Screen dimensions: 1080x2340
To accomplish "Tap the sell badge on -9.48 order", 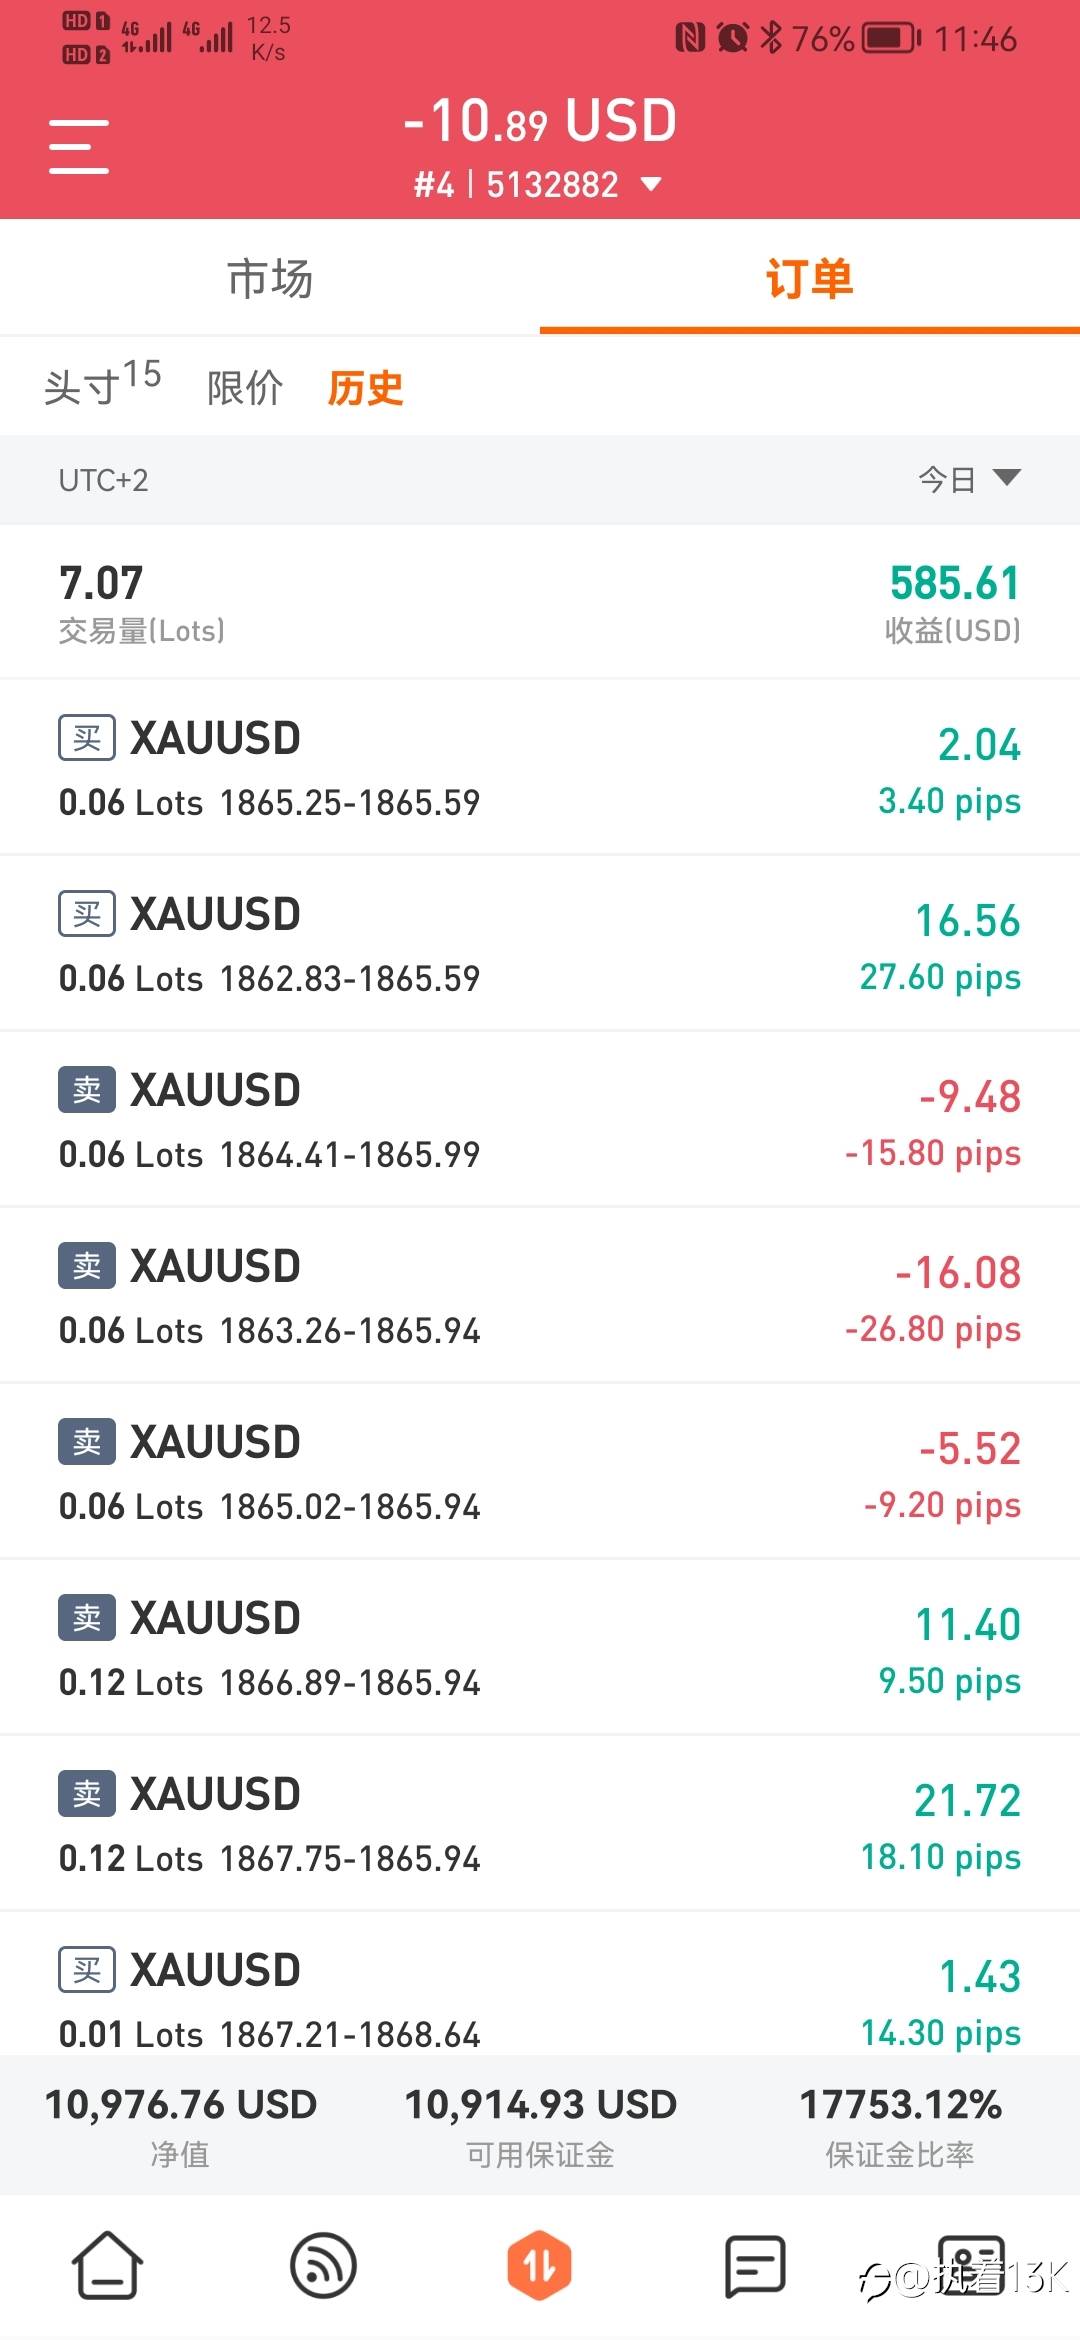I will coord(87,1090).
